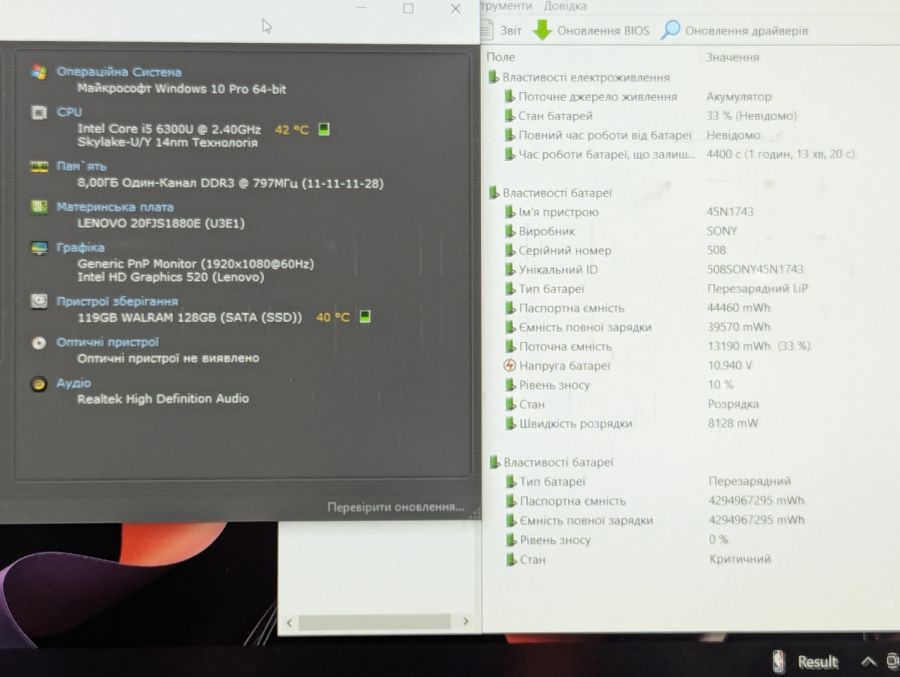The height and width of the screenshot is (677, 900).
Task: Open the Пам'ять section link
Action: coord(82,167)
